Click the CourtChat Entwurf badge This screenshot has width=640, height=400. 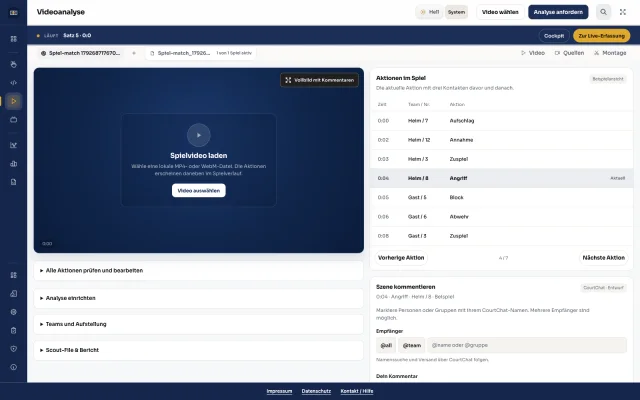(x=603, y=288)
